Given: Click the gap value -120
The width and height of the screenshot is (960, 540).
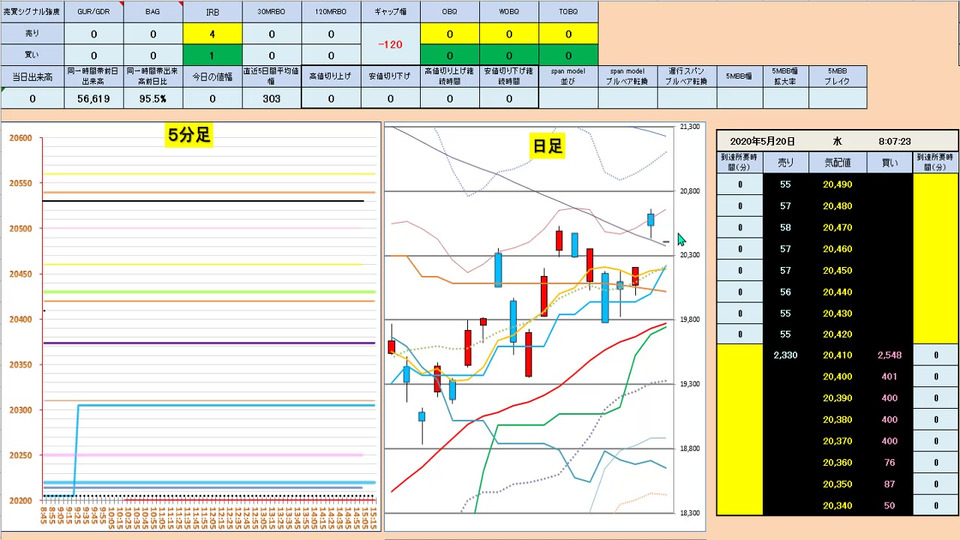Looking at the screenshot, I should 391,44.
